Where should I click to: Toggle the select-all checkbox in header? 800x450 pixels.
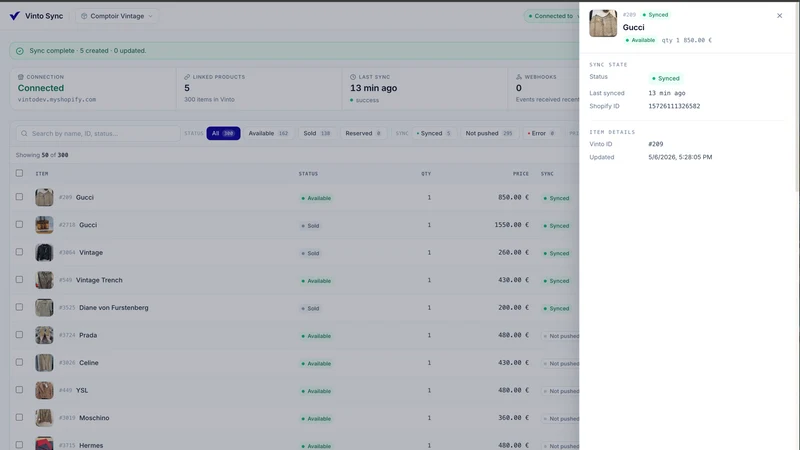(19, 173)
